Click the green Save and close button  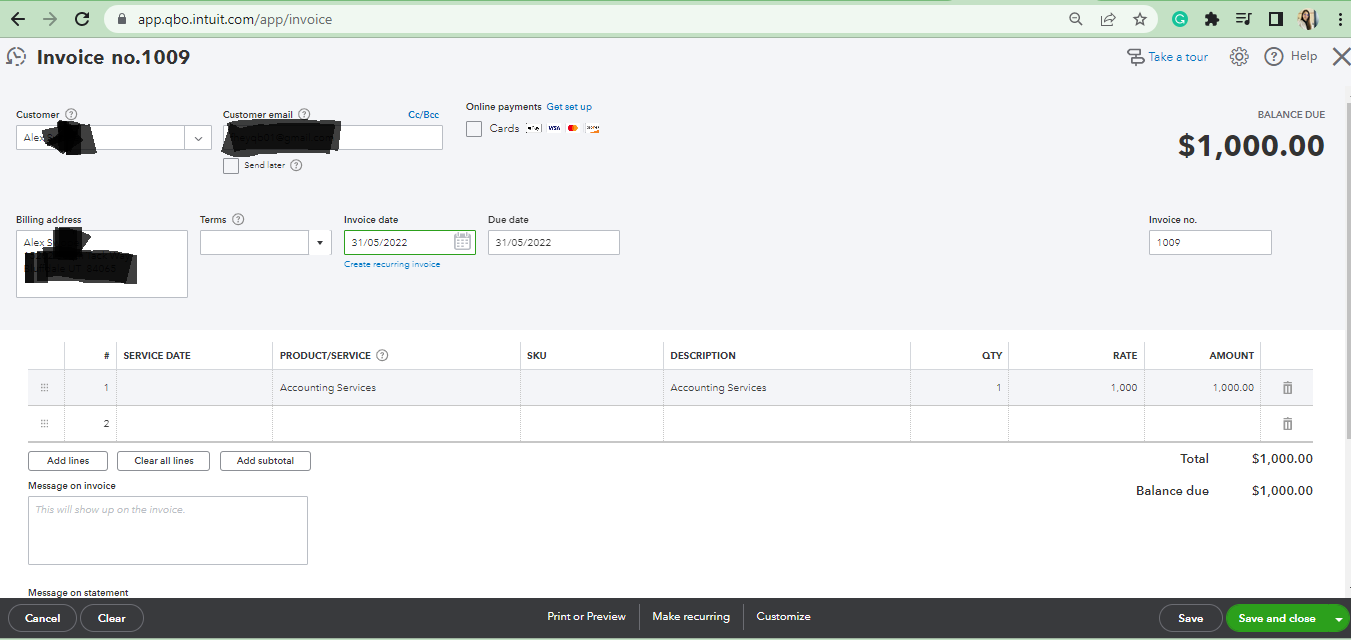pyautogui.click(x=1277, y=618)
